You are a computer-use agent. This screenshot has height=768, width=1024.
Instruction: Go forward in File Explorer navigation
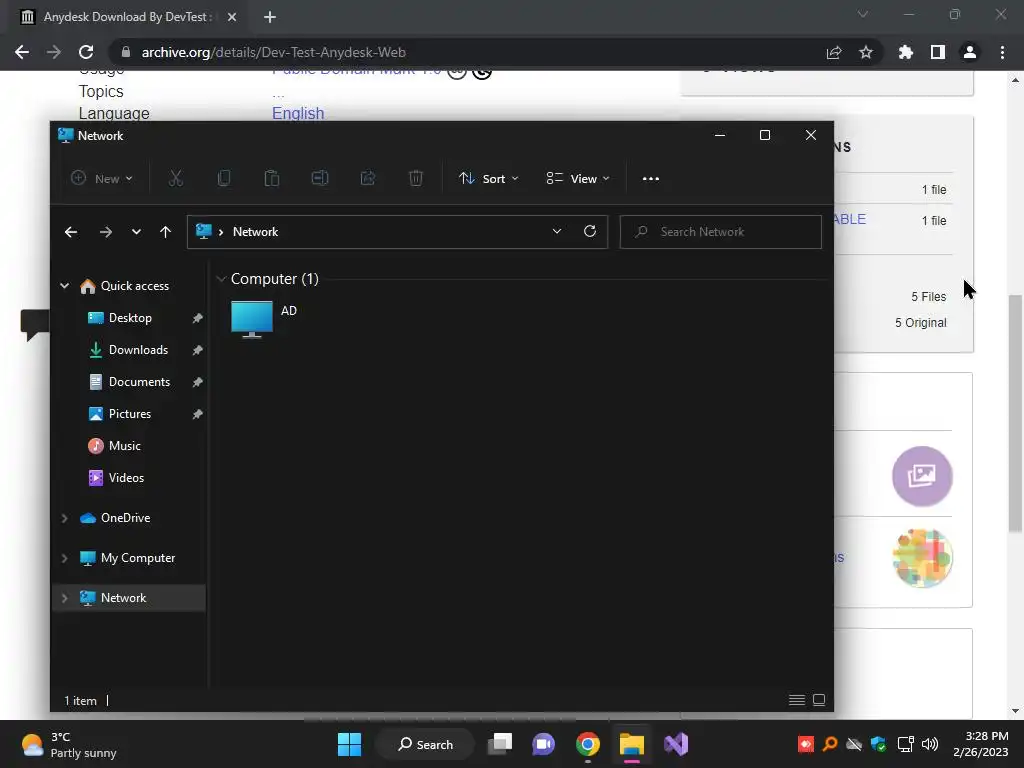[105, 232]
